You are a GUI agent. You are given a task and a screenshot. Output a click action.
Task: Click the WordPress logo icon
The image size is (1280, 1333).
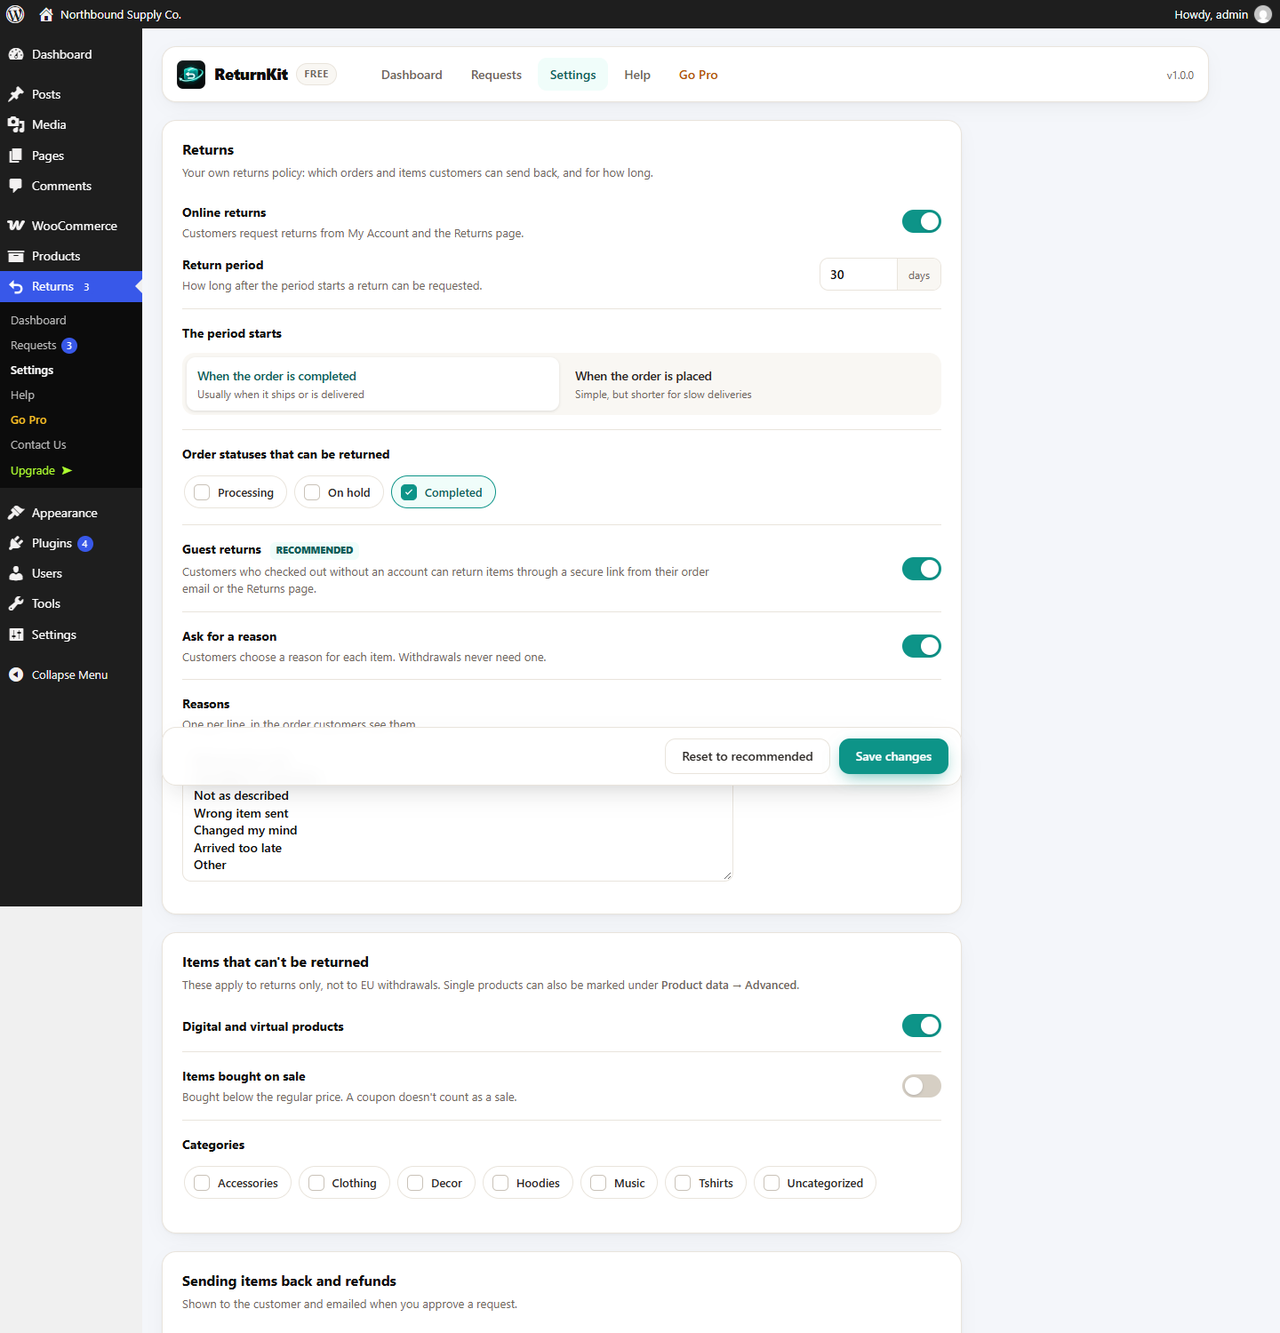(x=15, y=14)
